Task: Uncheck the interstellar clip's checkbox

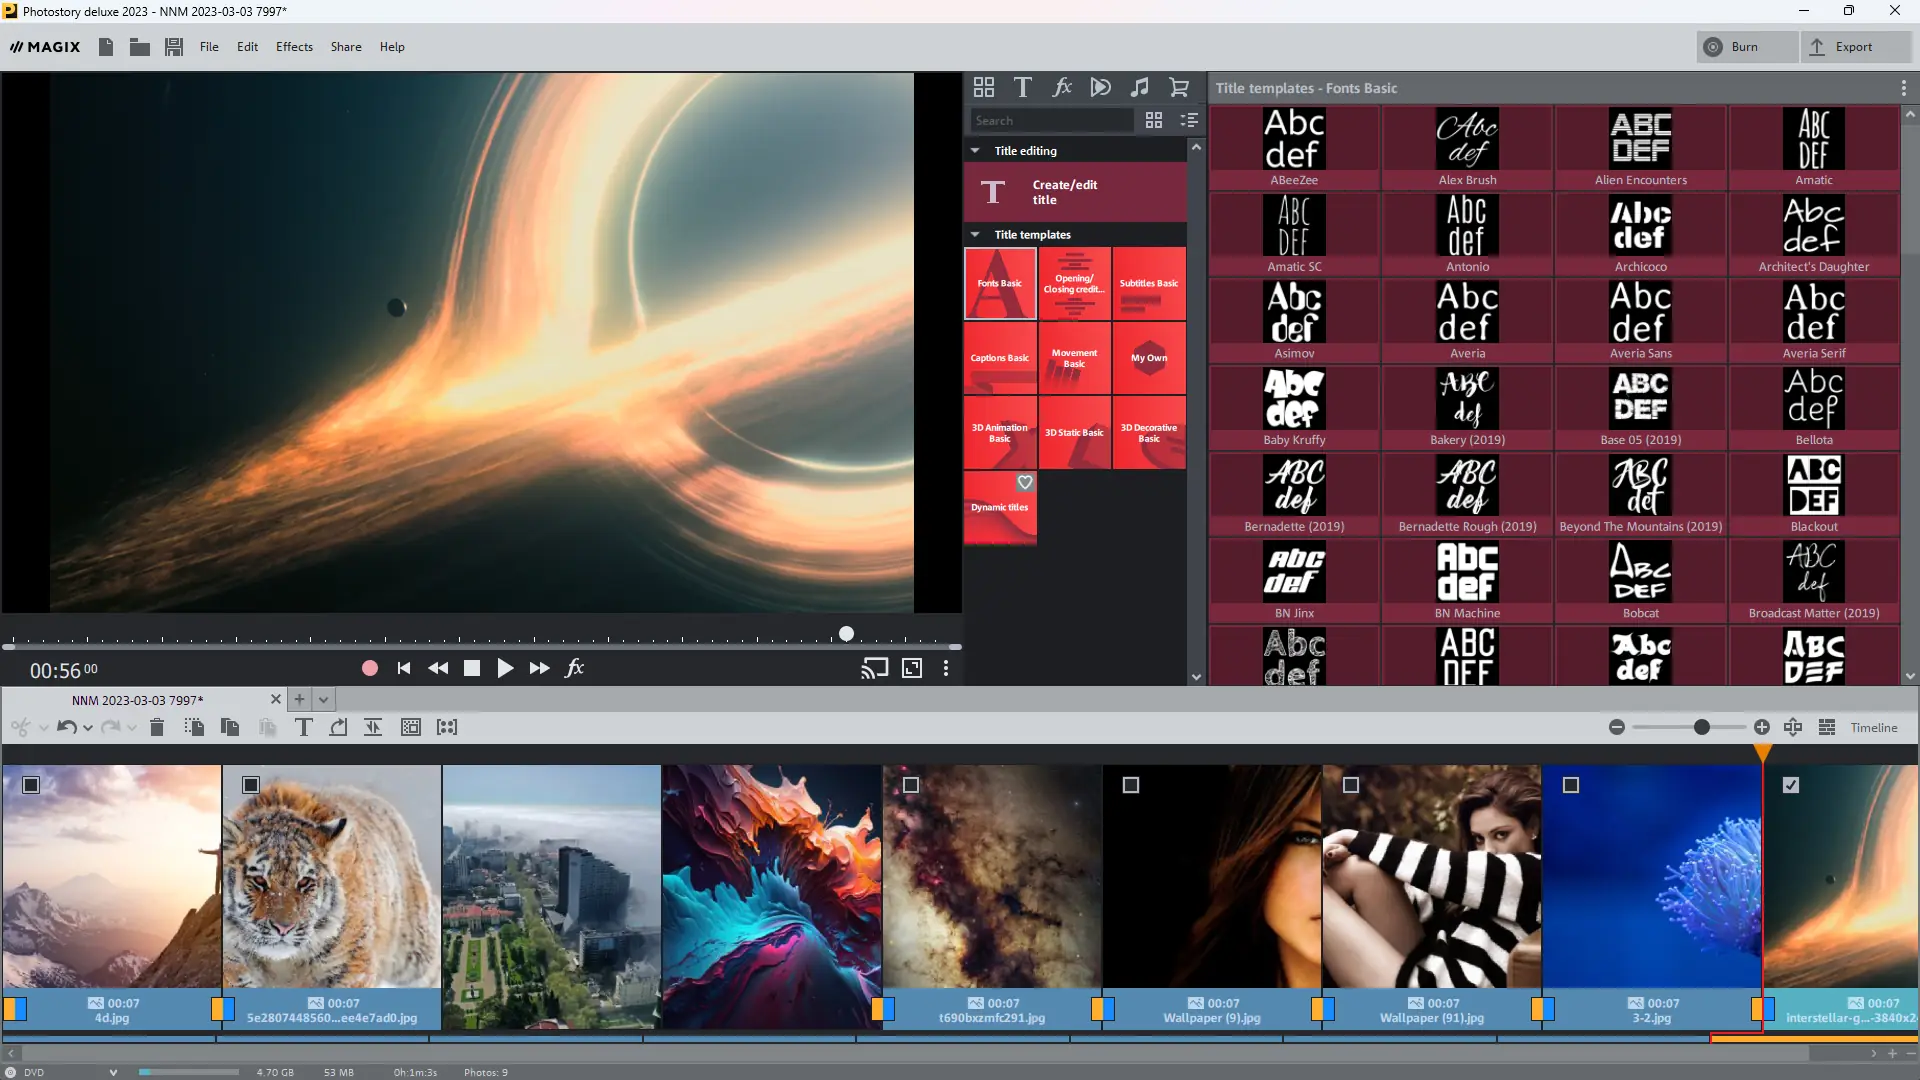Action: point(1790,785)
